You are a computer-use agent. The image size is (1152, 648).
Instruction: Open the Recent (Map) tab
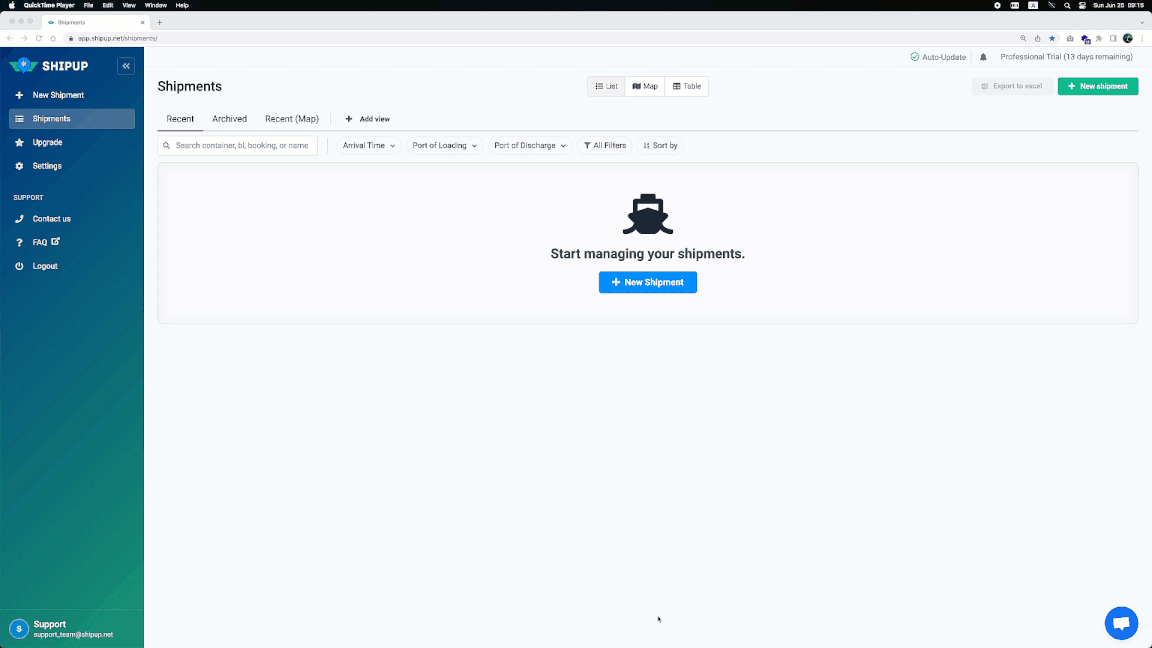292,119
